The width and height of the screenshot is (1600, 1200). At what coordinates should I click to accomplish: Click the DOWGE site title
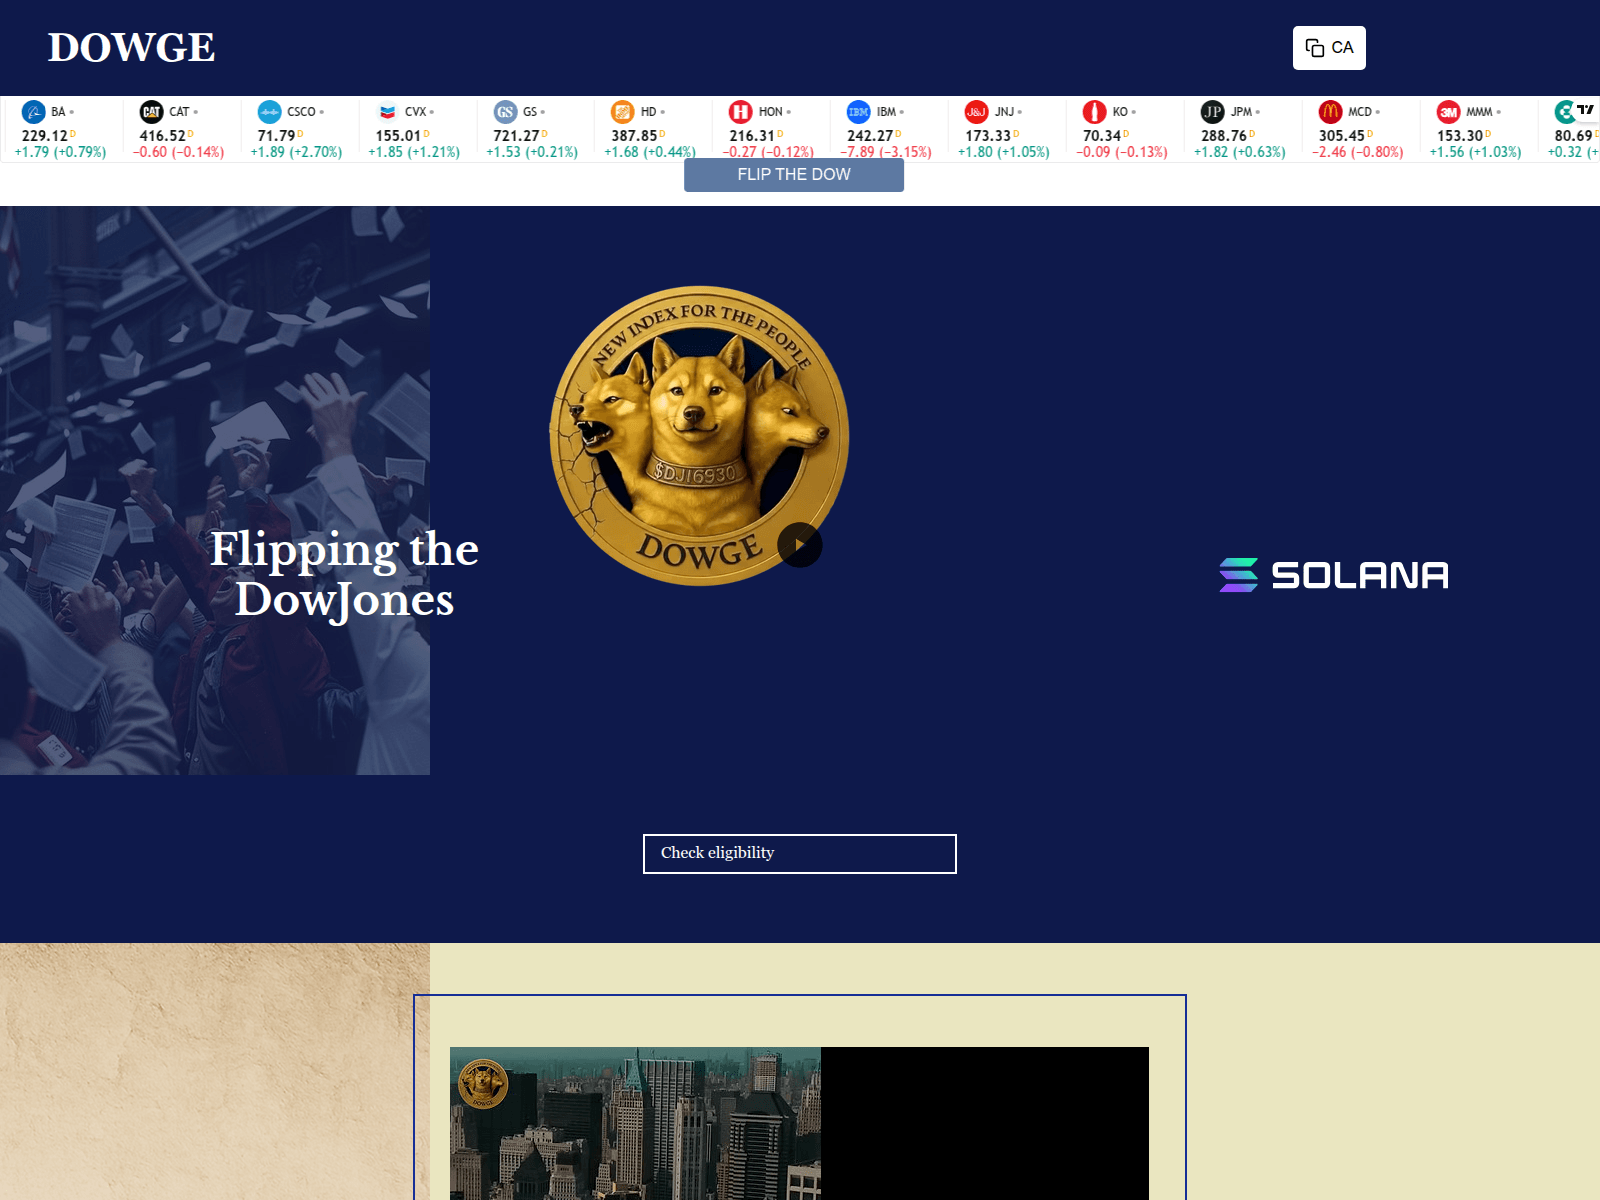133,46
